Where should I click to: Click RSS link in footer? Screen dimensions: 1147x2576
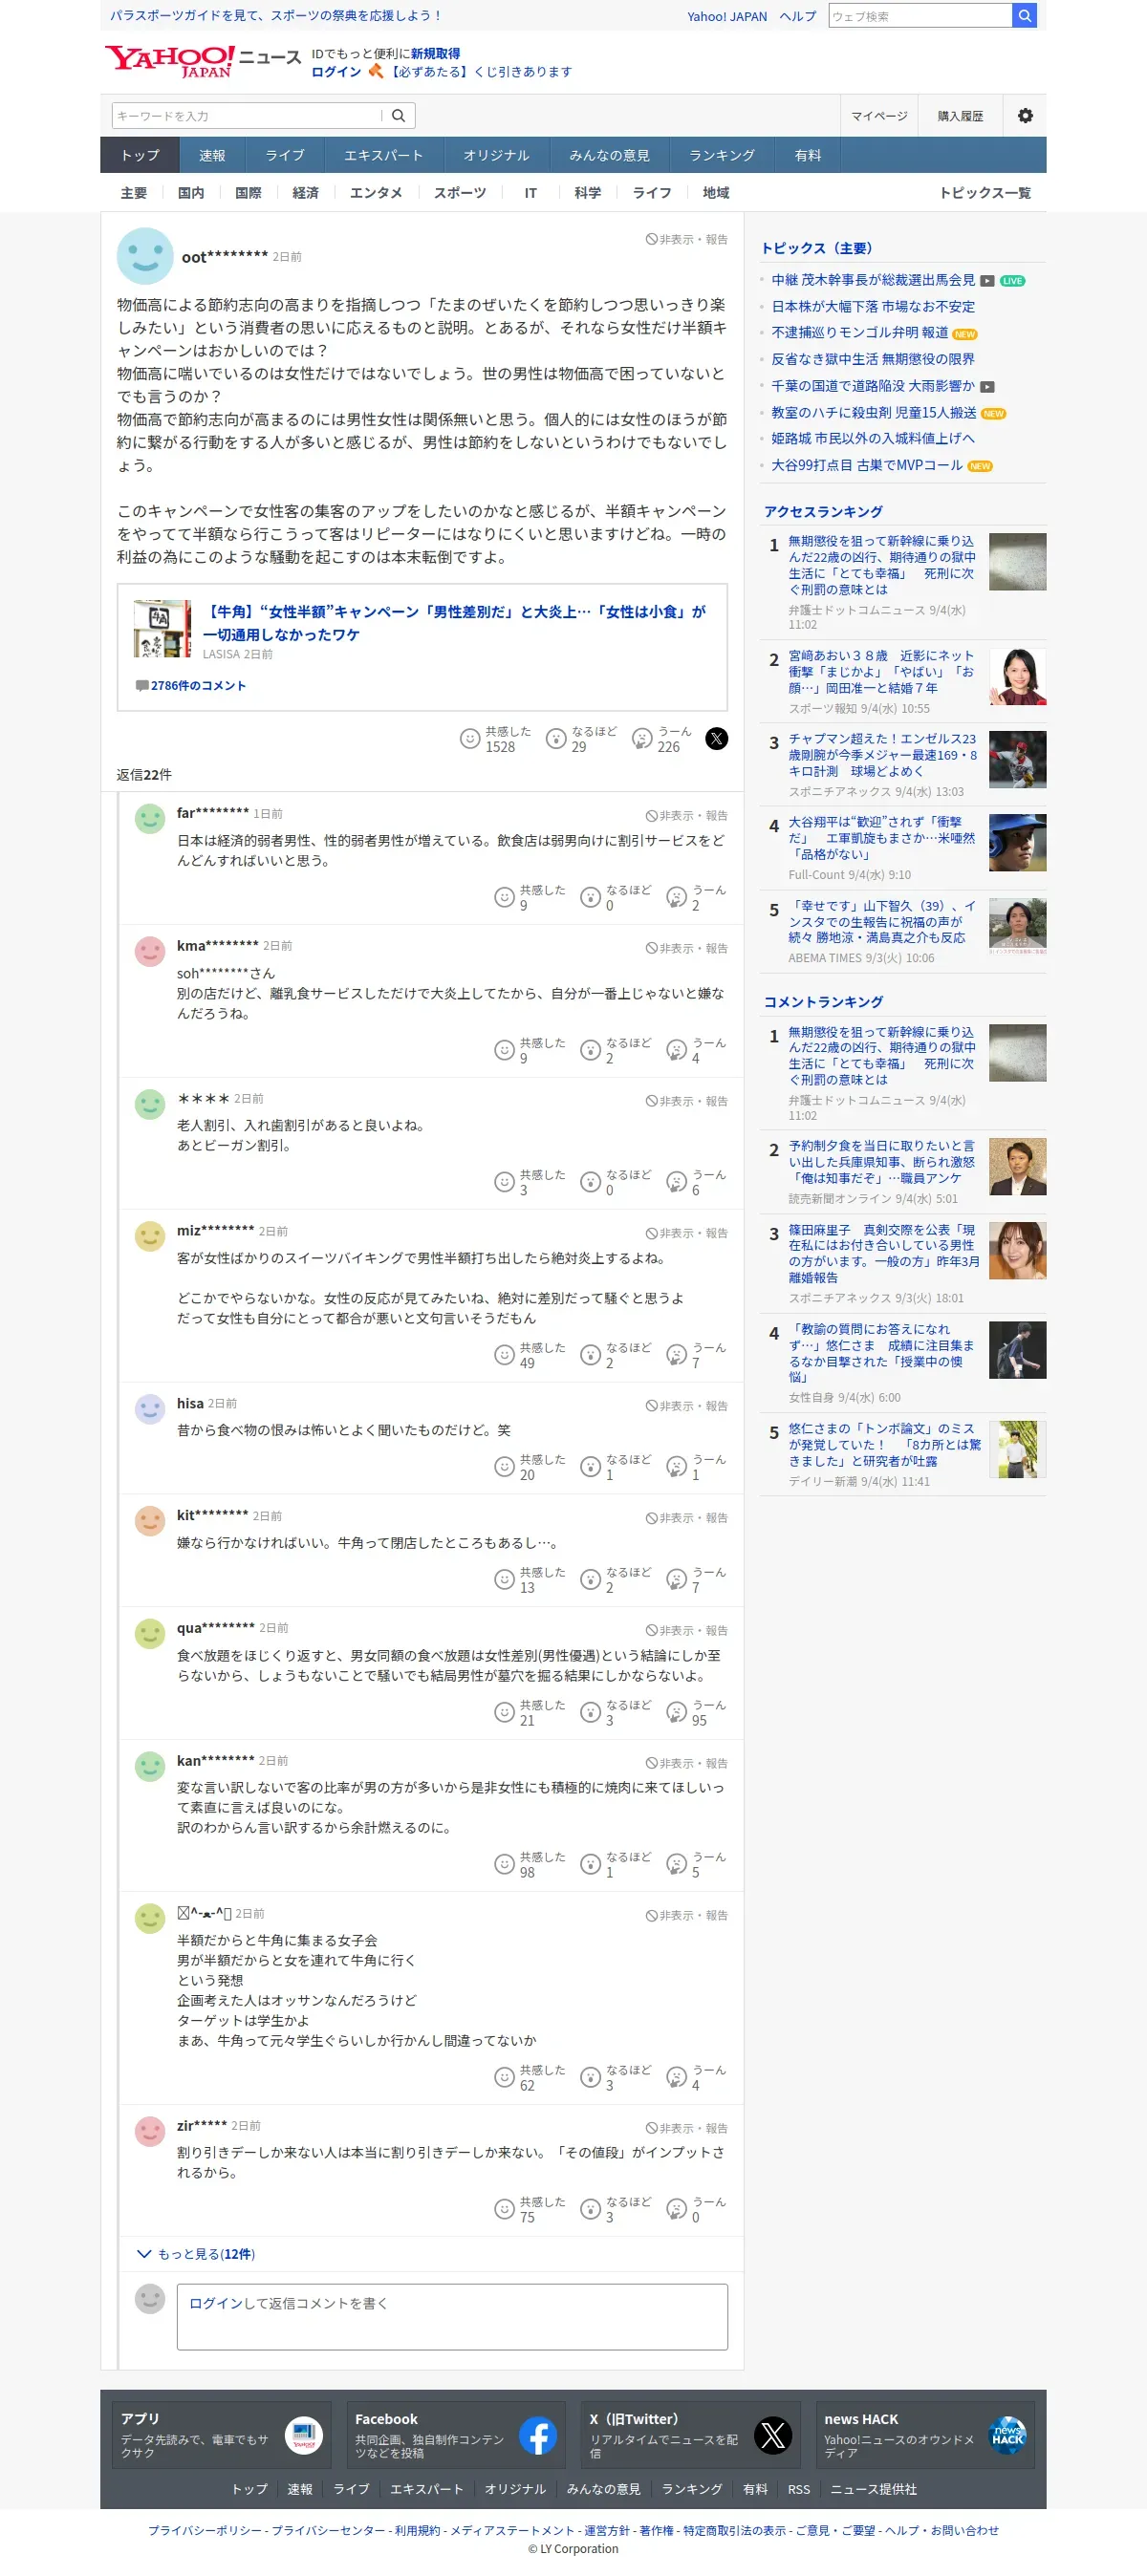(x=799, y=2489)
